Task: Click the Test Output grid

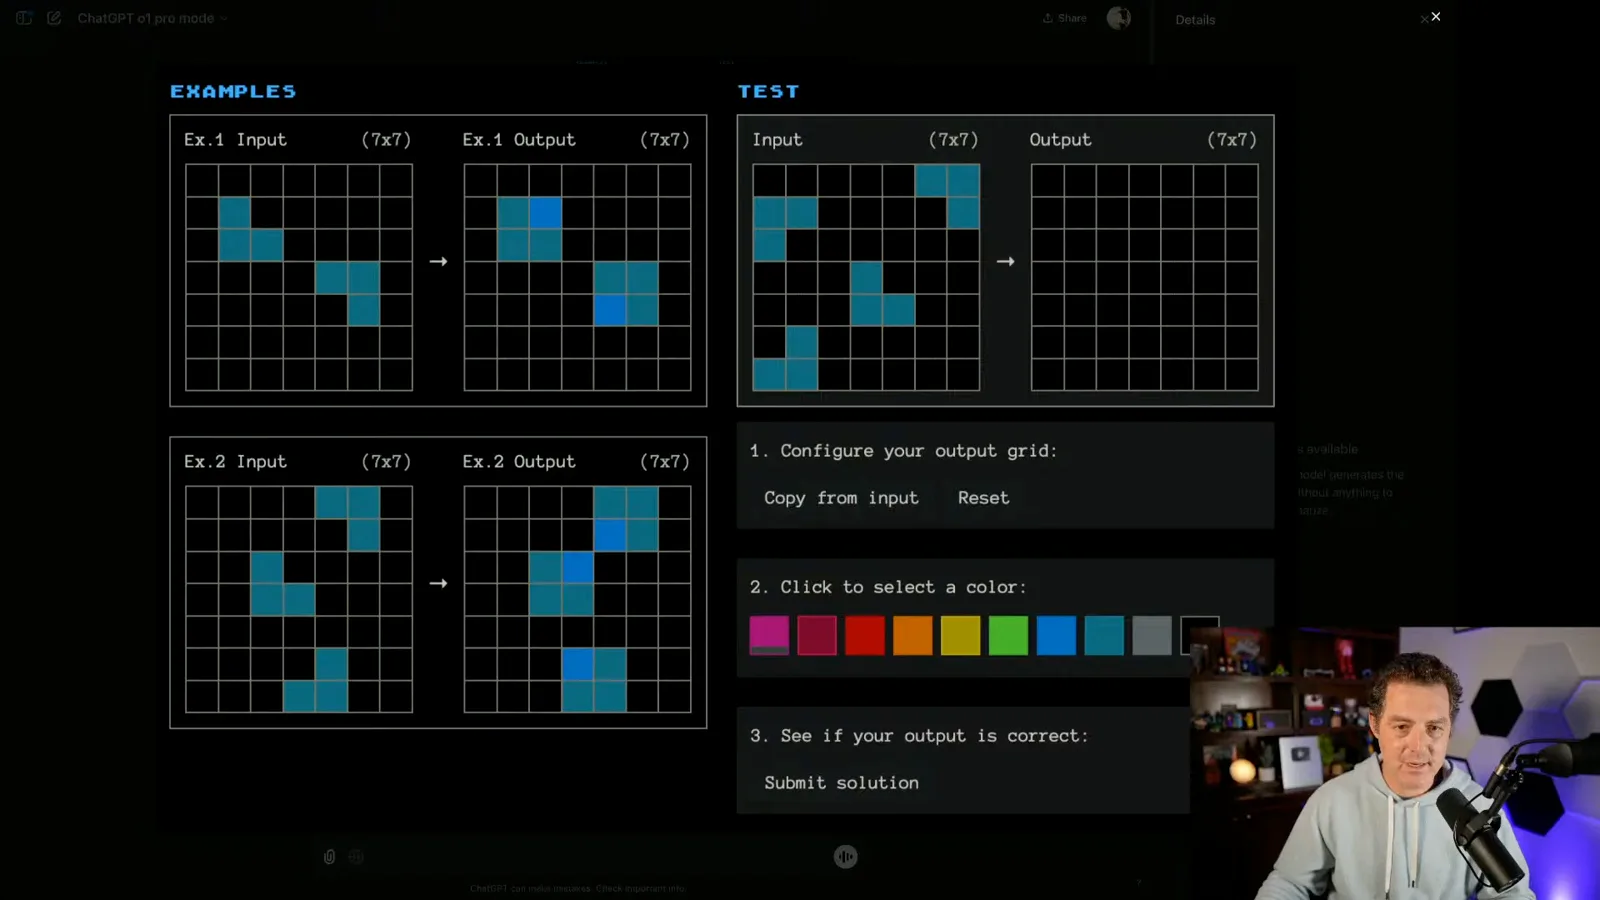Action: tap(1144, 277)
